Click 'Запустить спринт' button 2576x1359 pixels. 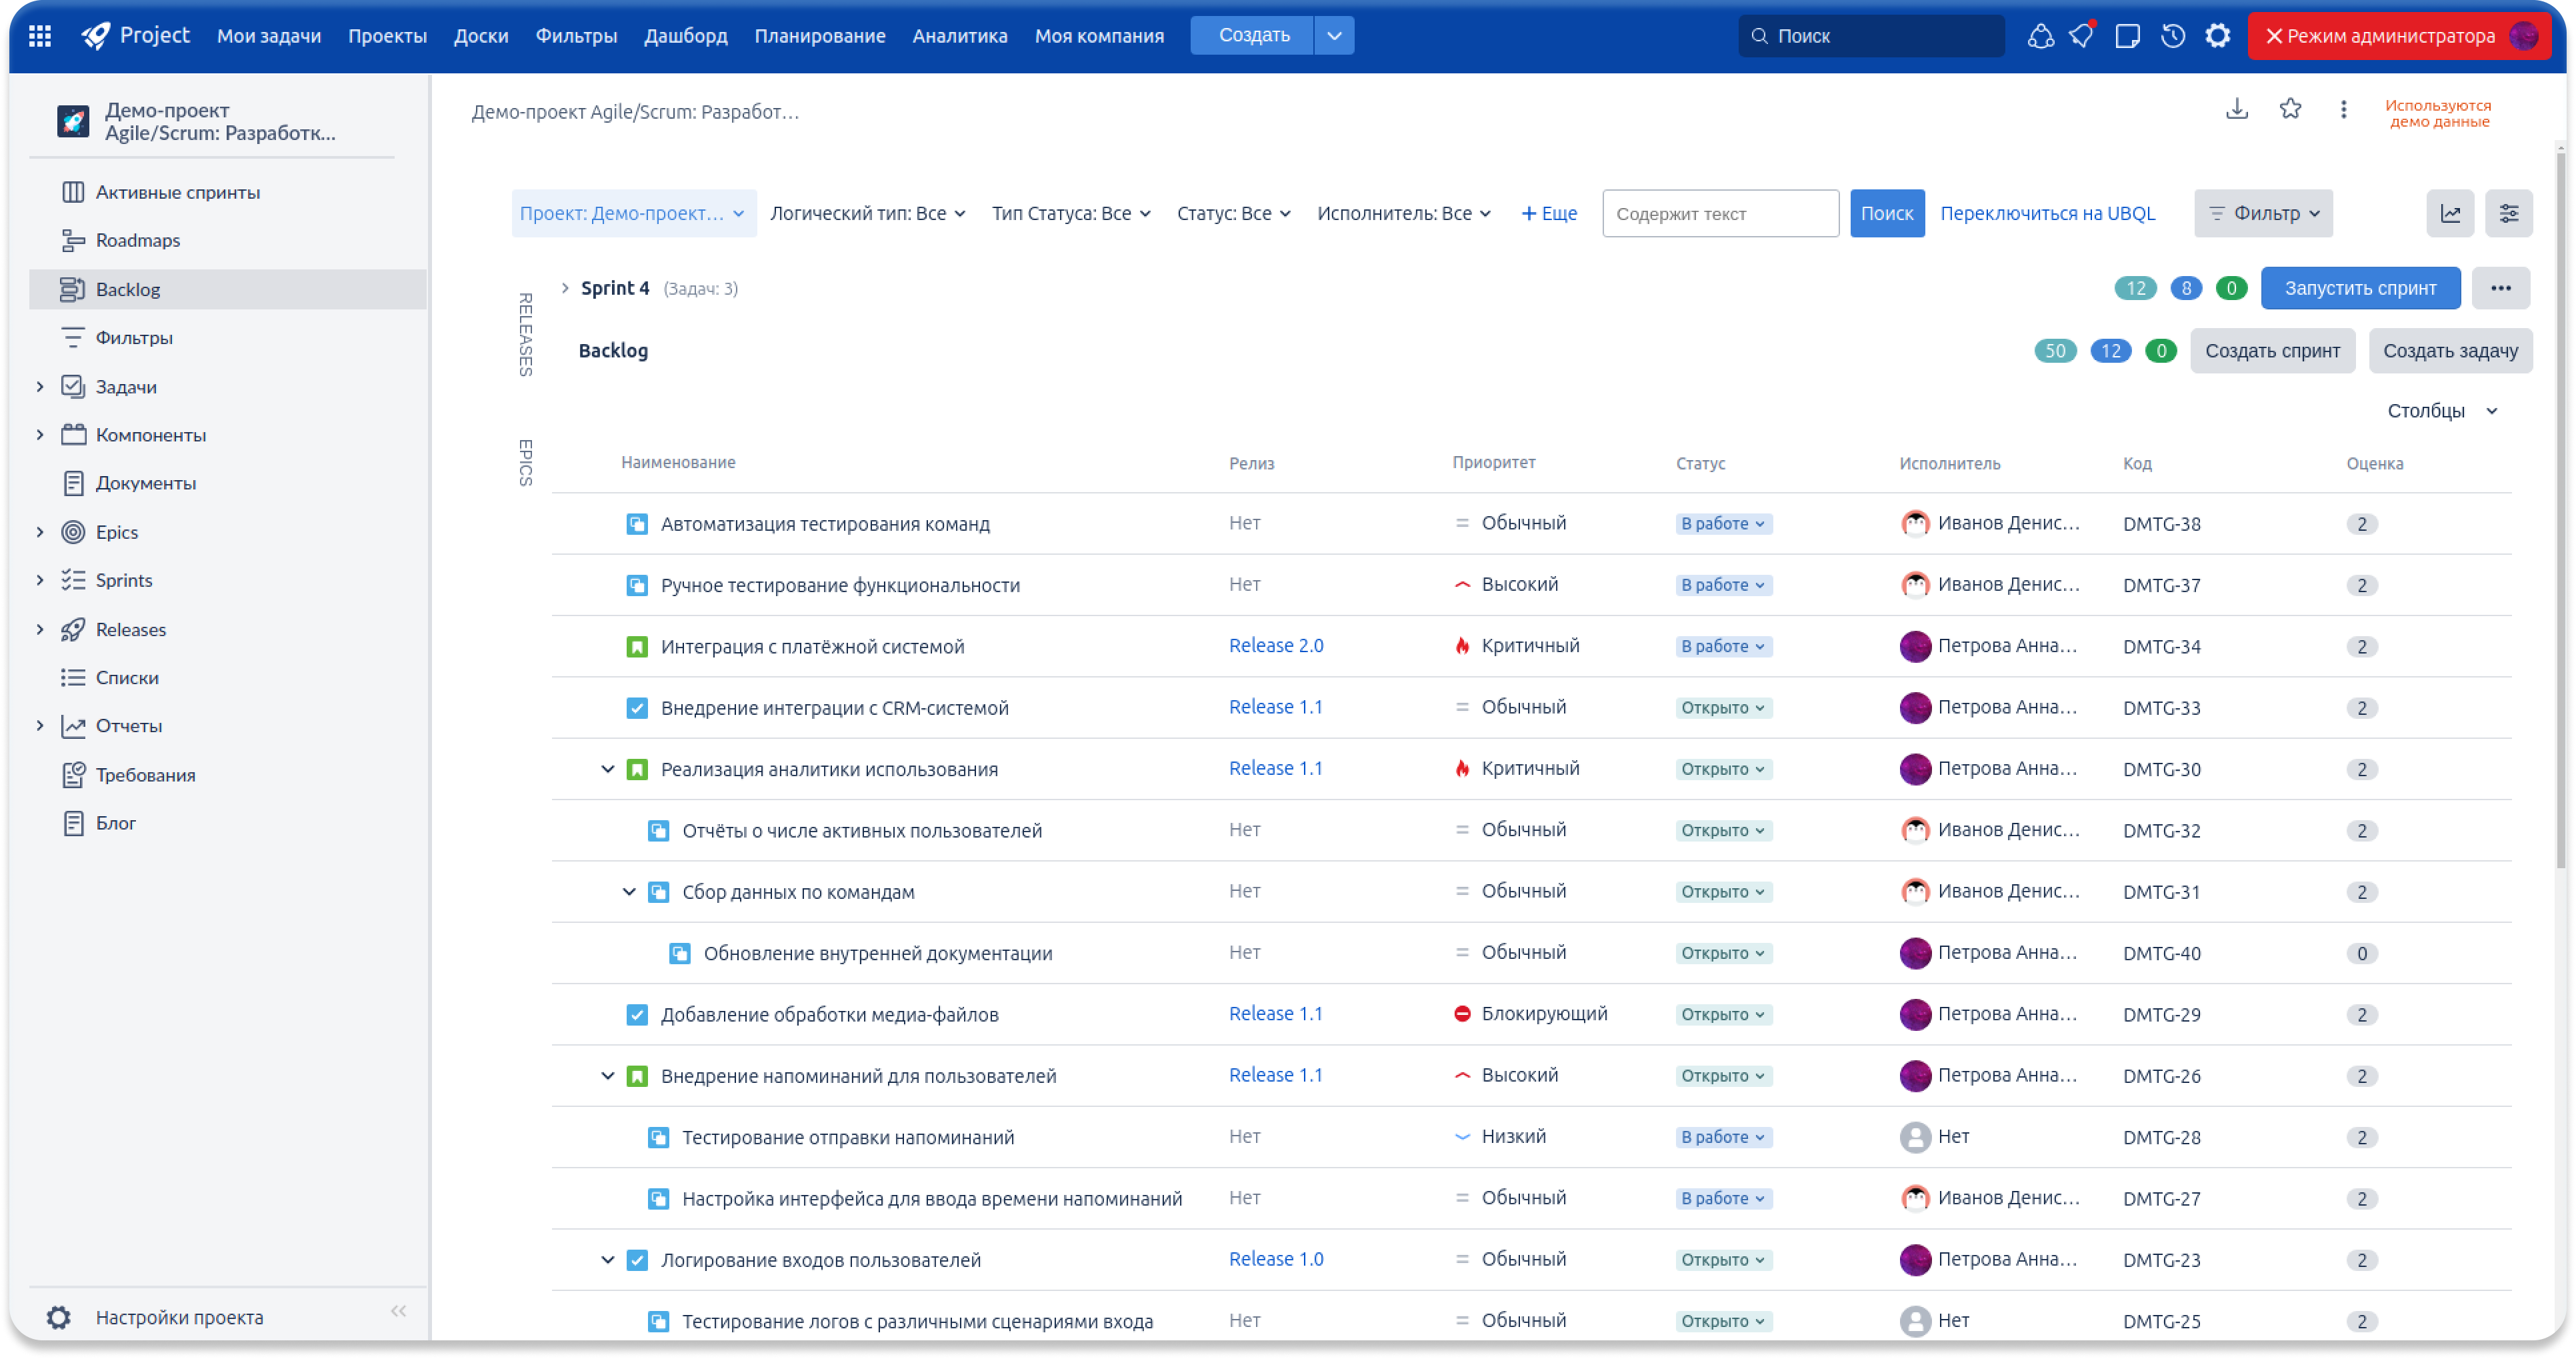point(2359,288)
